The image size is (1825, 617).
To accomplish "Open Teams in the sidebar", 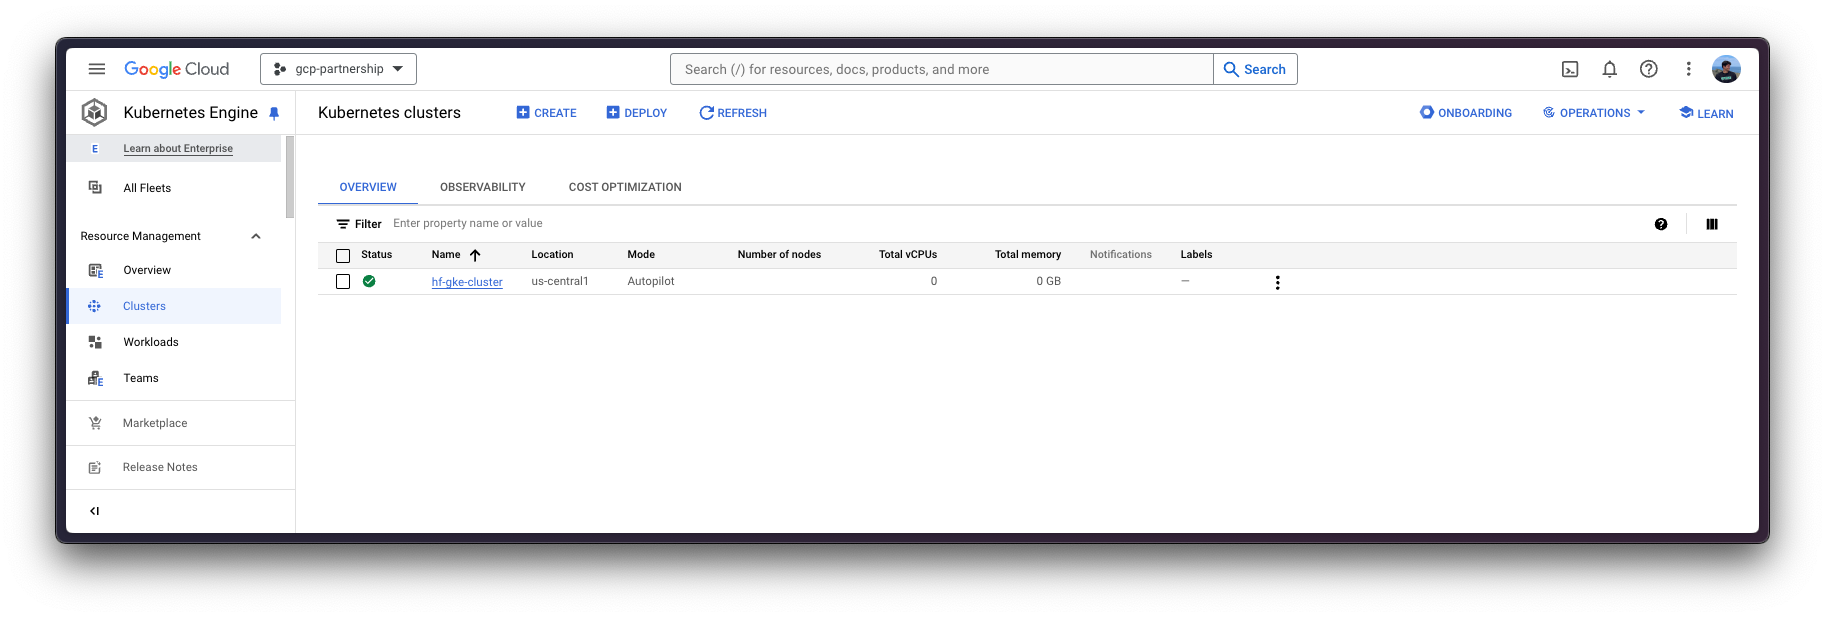I will 141,378.
